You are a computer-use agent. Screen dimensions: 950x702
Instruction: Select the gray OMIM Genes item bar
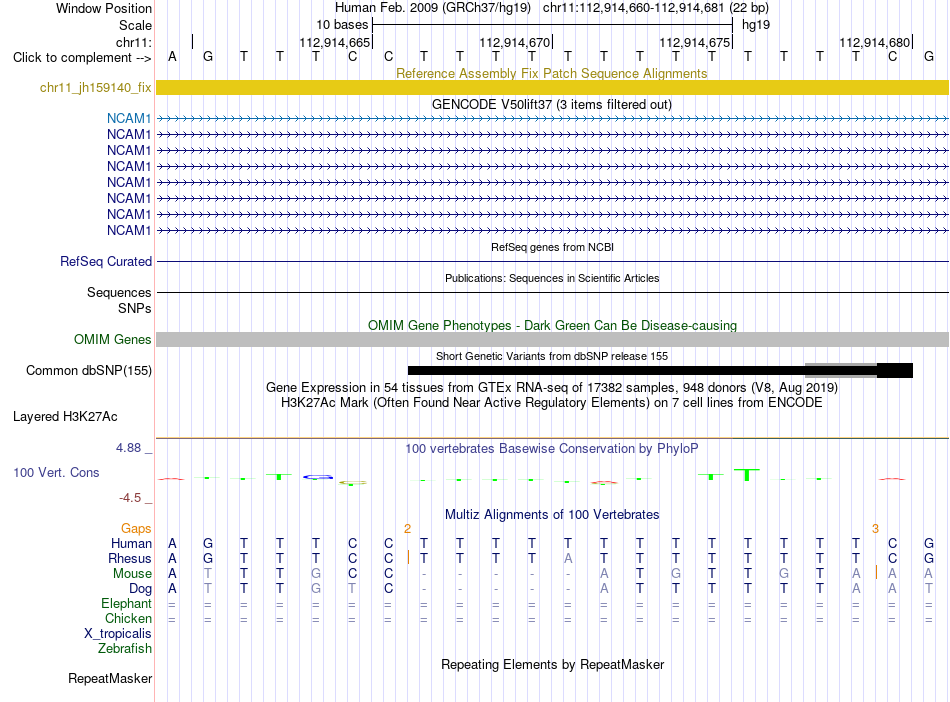point(552,339)
